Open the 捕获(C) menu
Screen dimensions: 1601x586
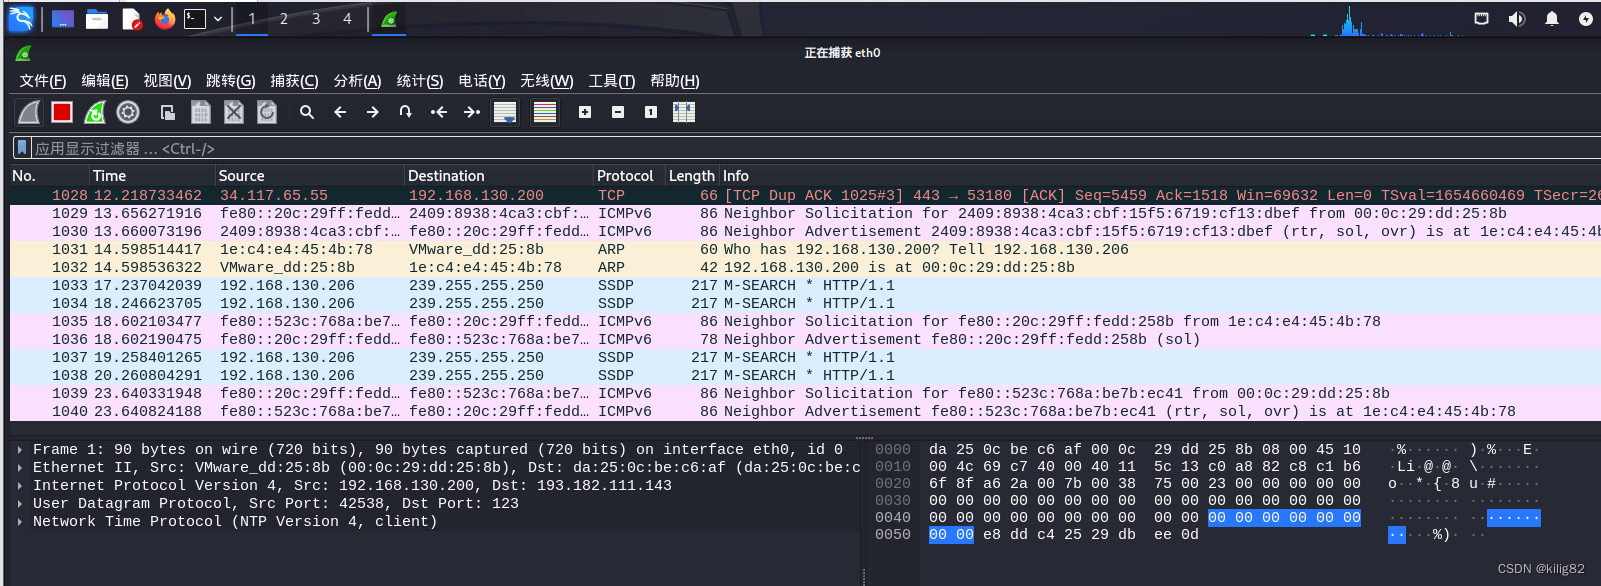pos(294,81)
